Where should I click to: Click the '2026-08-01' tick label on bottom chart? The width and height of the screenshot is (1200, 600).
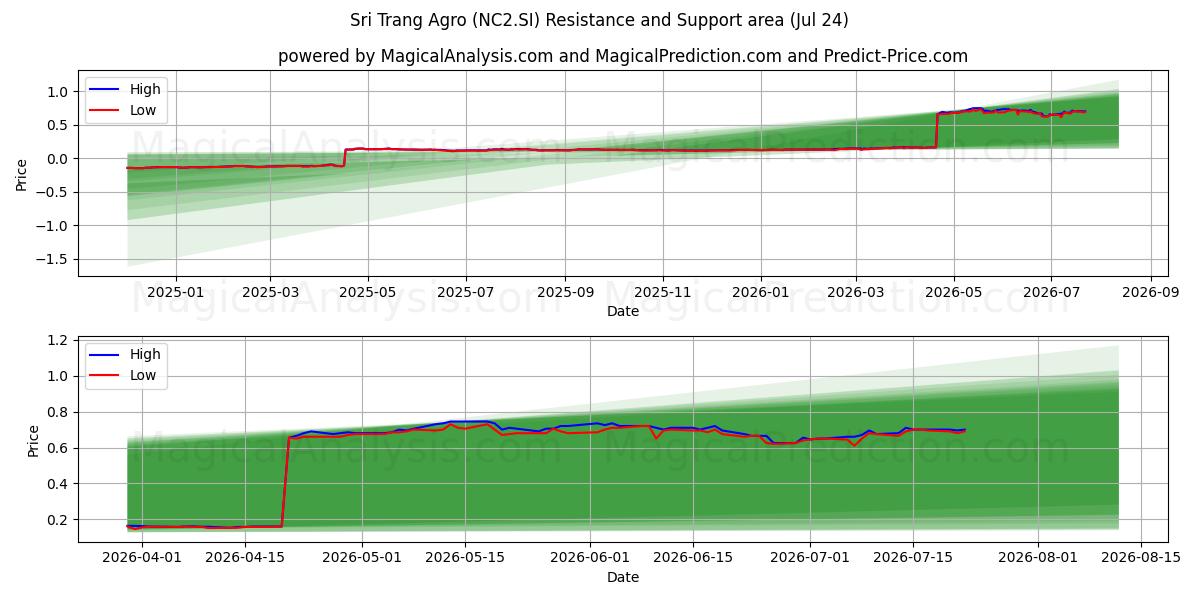1039,557
